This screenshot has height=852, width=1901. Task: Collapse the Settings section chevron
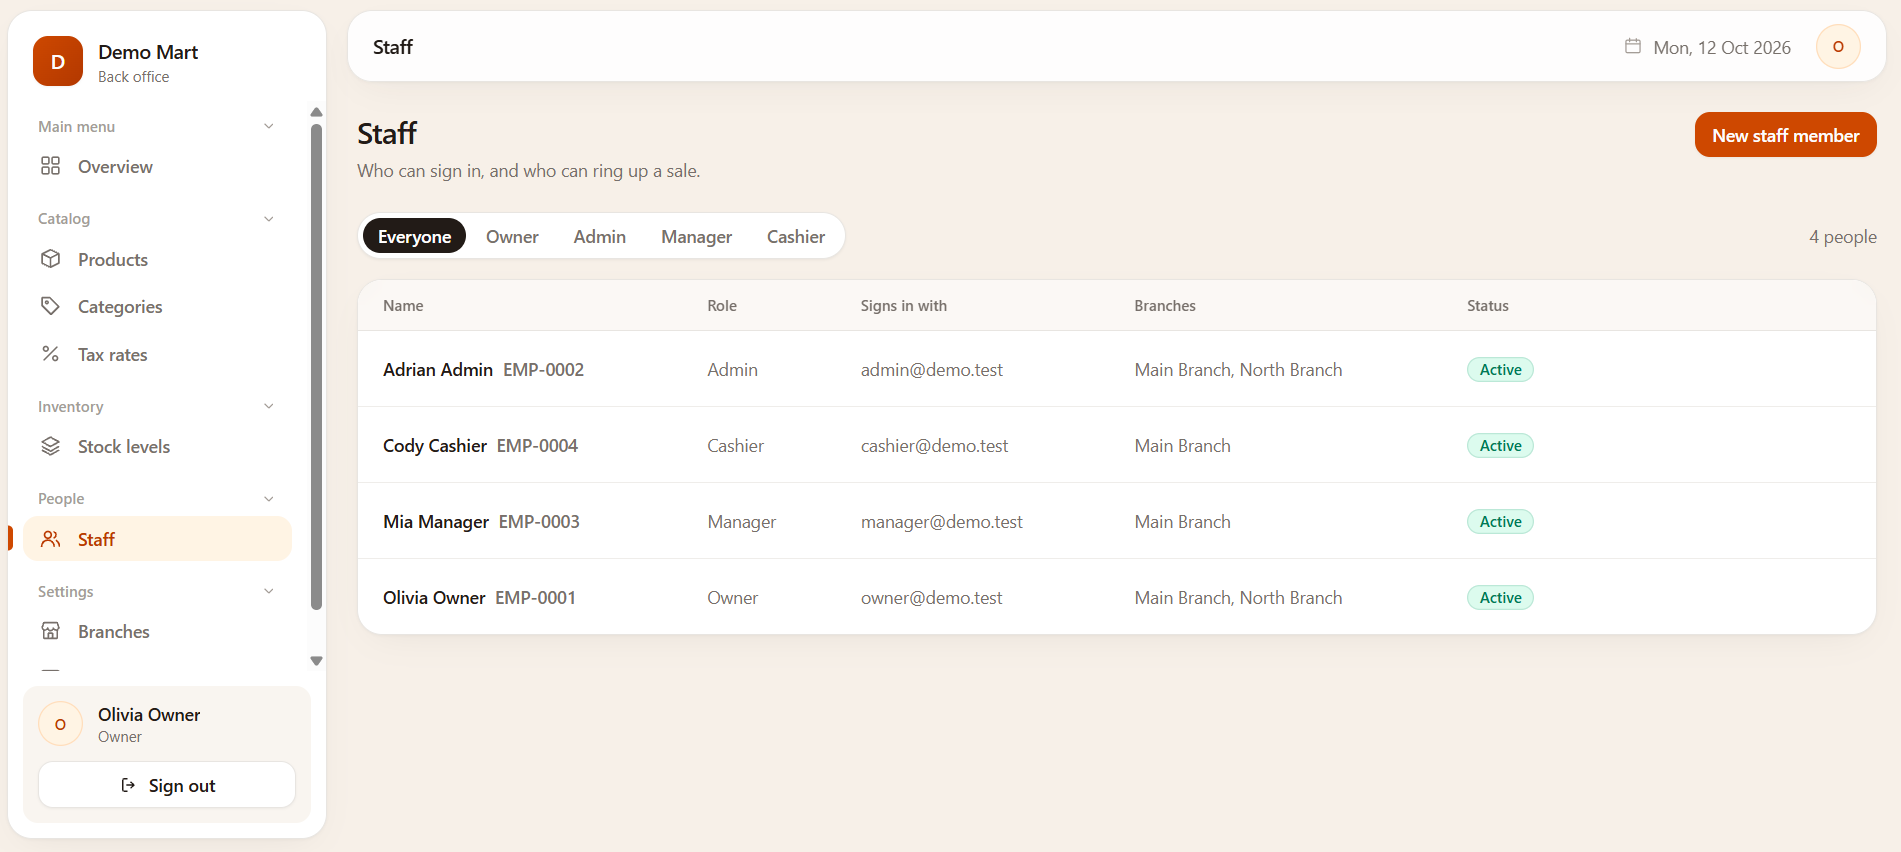(x=269, y=591)
